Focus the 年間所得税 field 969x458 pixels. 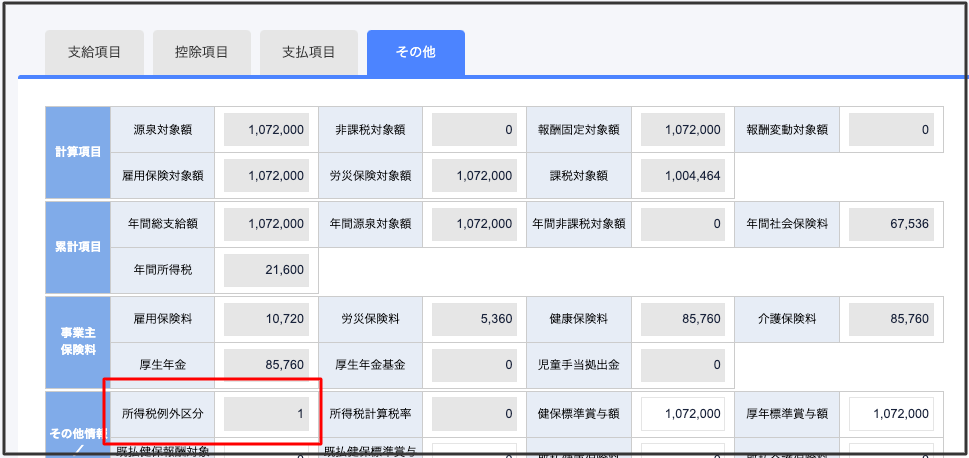pos(266,270)
